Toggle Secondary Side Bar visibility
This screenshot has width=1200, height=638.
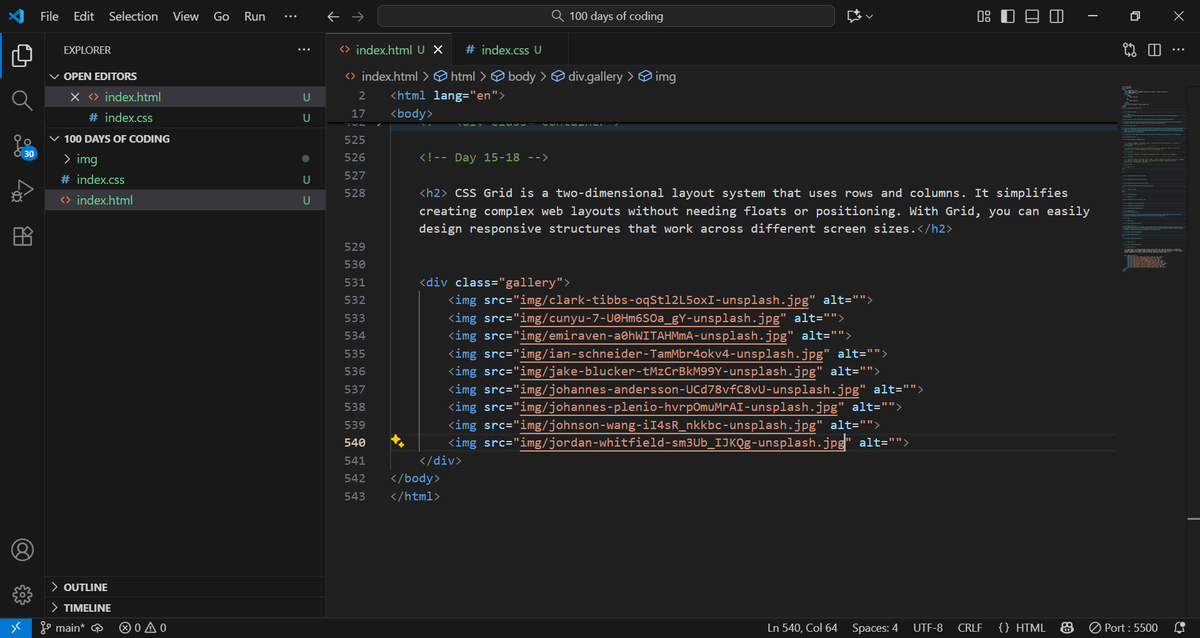click(x=1057, y=16)
